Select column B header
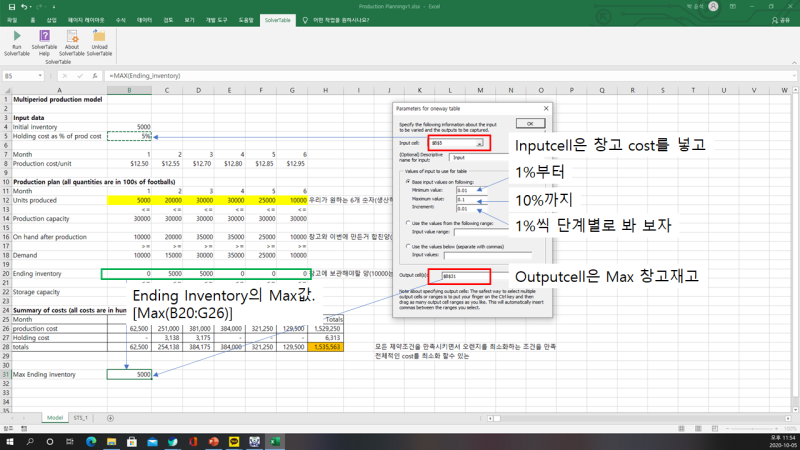 129,90
